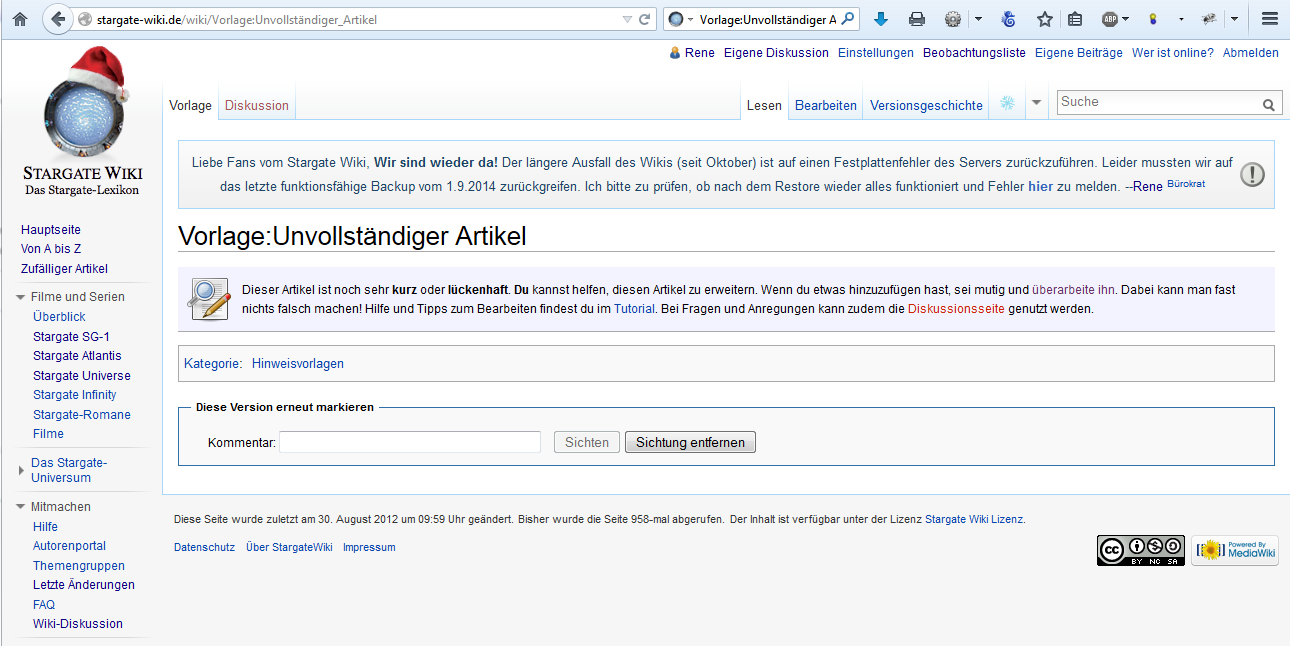
Task: Click into the Kommentar text field
Action: pos(409,442)
